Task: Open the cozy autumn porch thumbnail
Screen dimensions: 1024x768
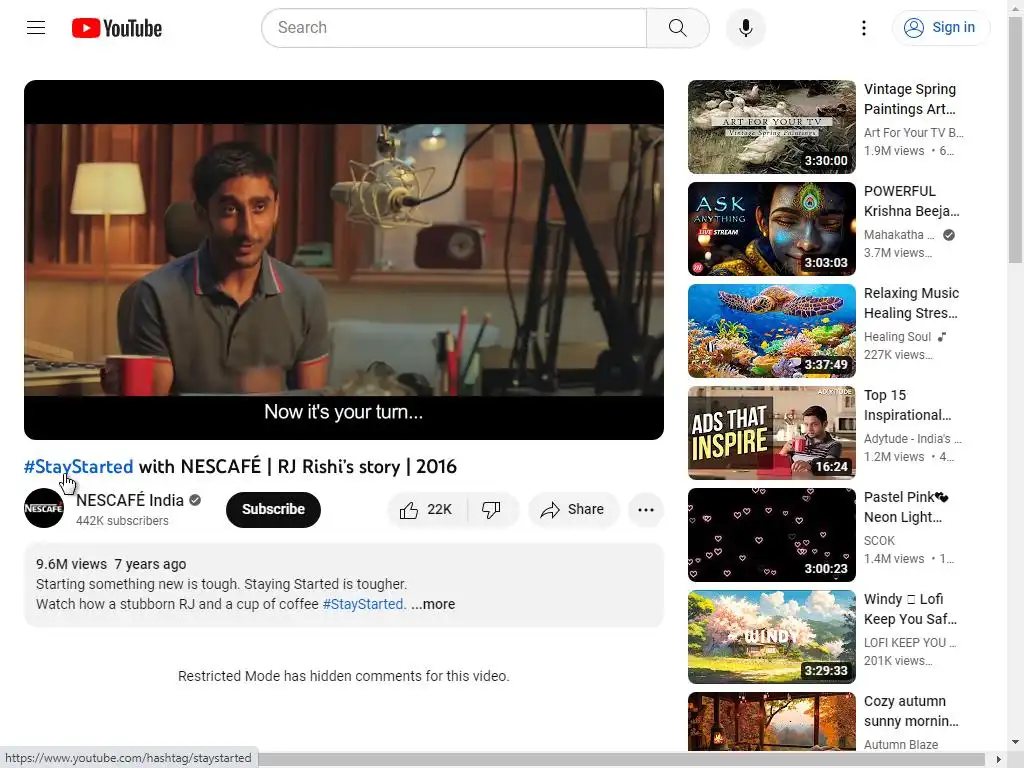Action: [x=771, y=721]
